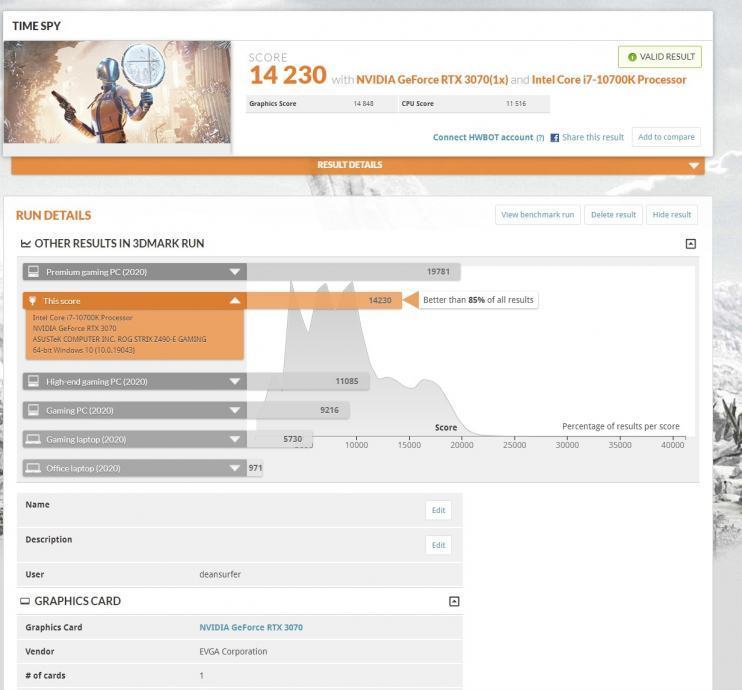The height and width of the screenshot is (690, 742).
Task: Click the trophy icon on This score
Action: (32, 301)
